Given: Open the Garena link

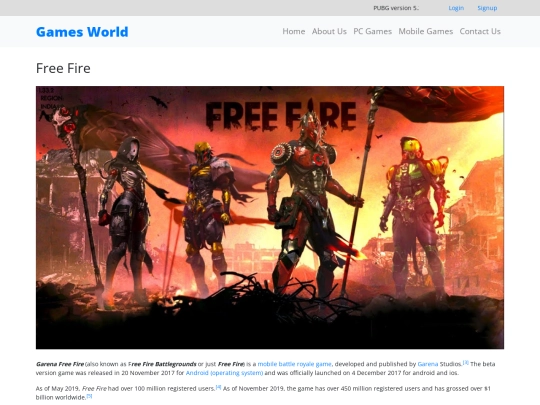Looking at the screenshot, I should 428,364.
